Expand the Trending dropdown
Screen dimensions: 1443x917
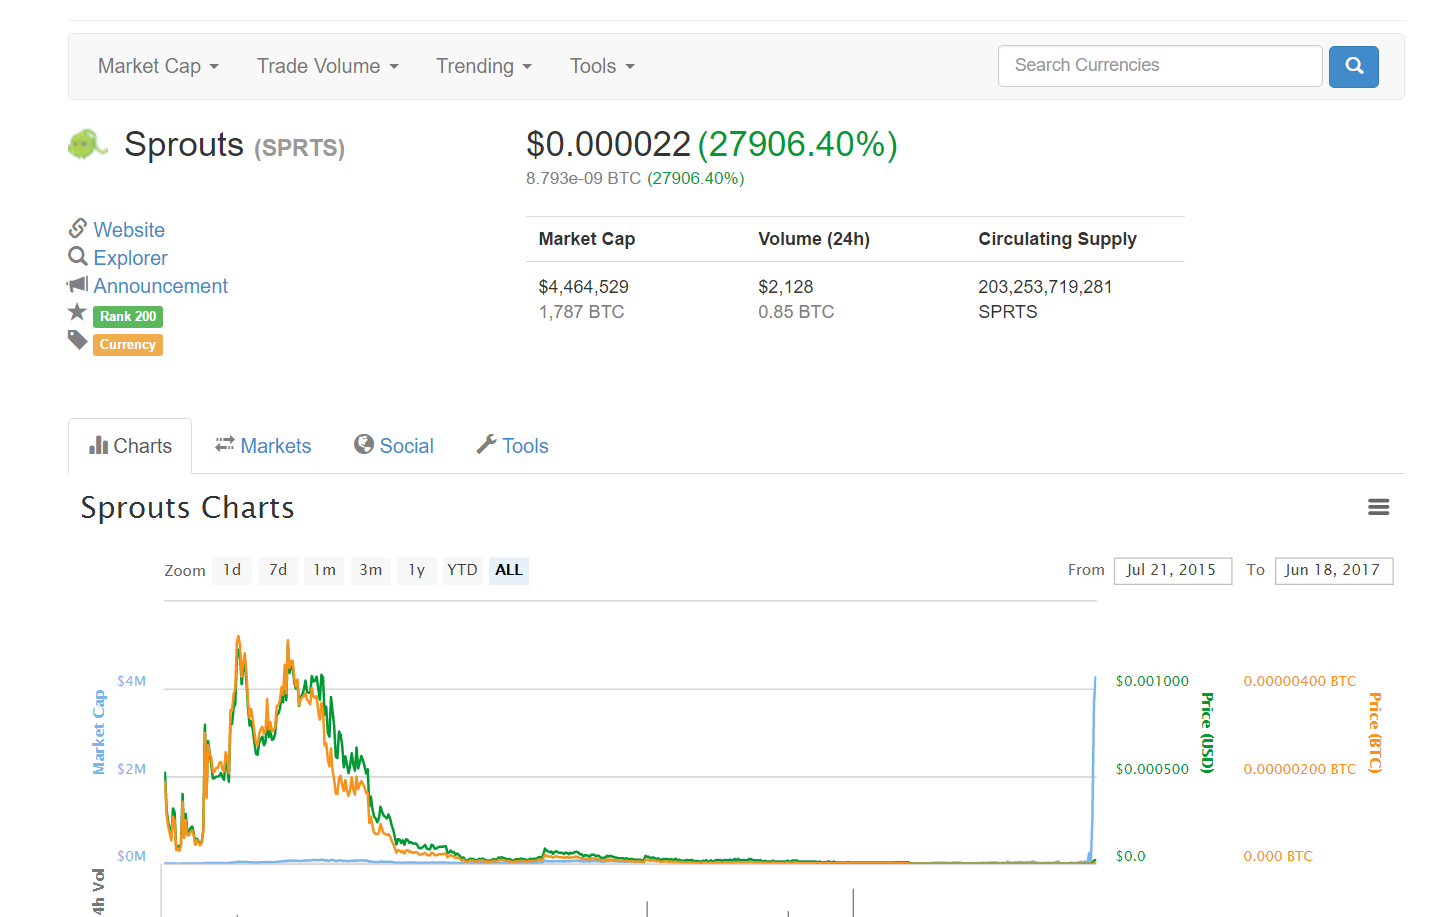(x=483, y=66)
